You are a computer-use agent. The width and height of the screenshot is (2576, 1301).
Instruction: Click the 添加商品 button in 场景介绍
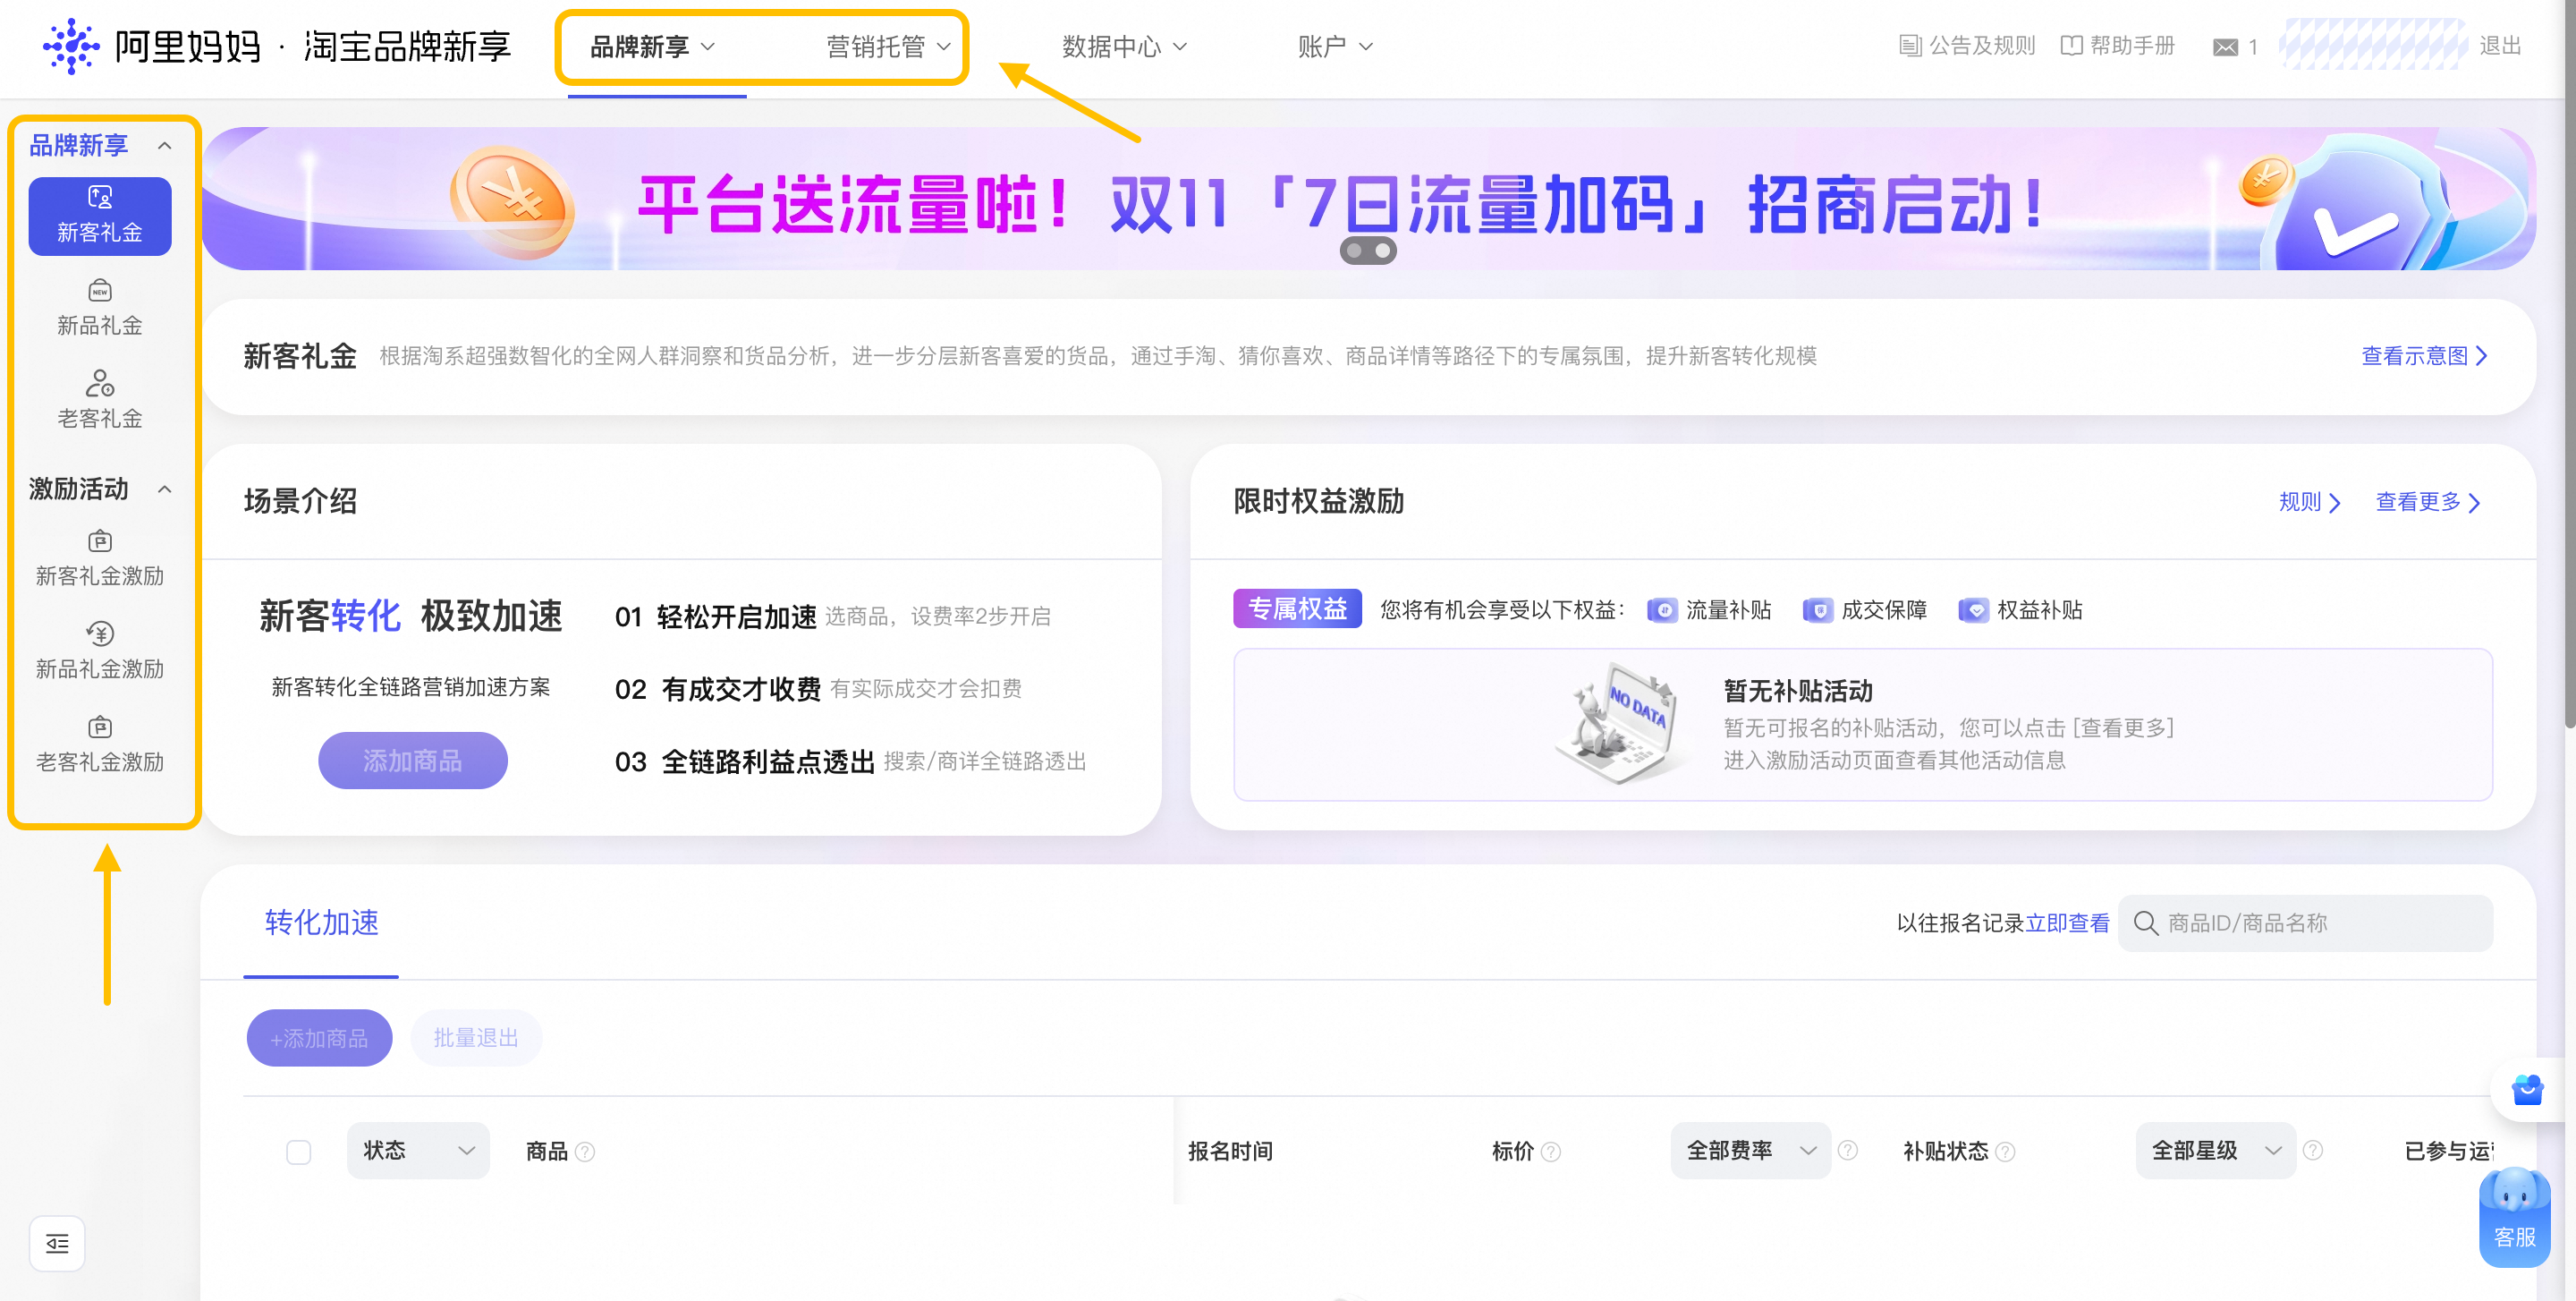413,761
